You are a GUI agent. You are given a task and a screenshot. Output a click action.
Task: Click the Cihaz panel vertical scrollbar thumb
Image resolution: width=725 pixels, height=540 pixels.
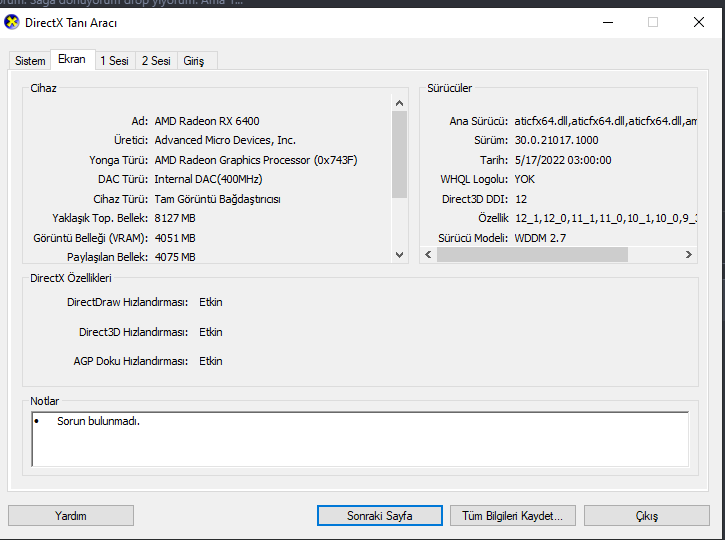[x=400, y=154]
